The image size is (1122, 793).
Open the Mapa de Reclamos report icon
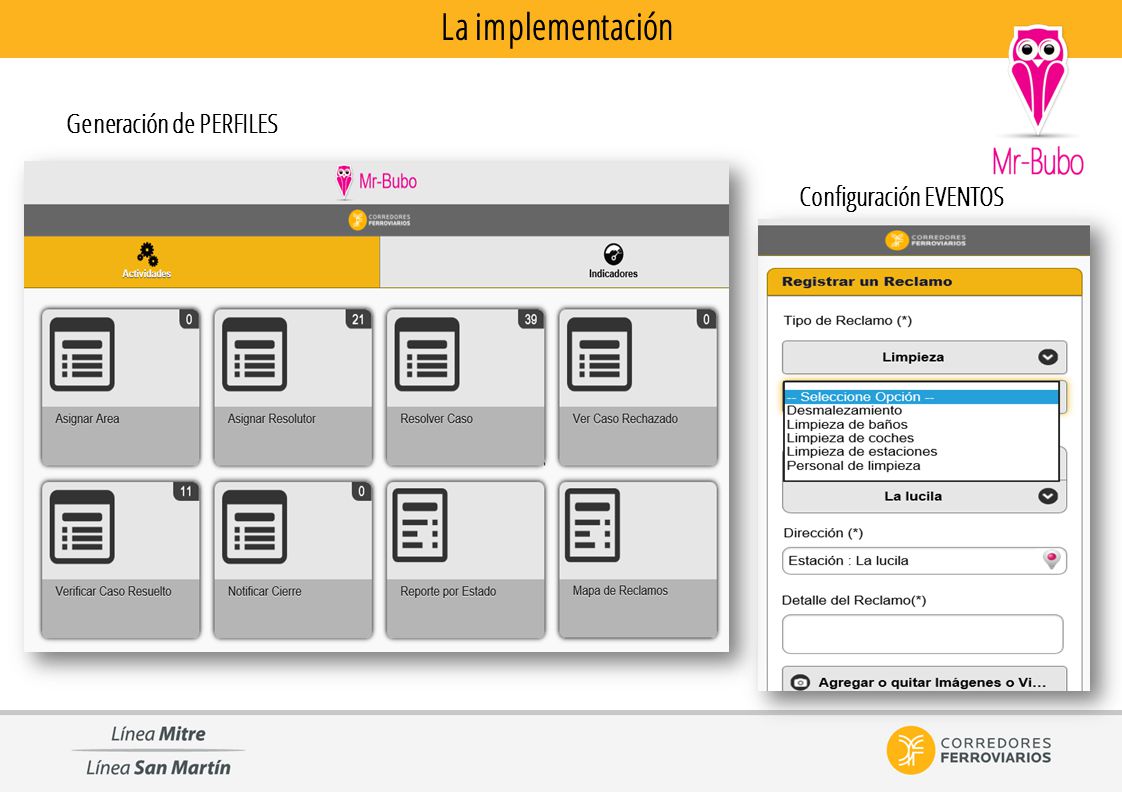click(592, 525)
